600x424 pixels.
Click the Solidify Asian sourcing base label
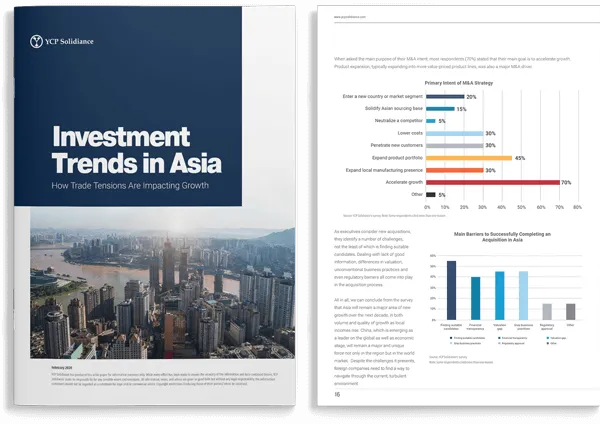(x=394, y=109)
